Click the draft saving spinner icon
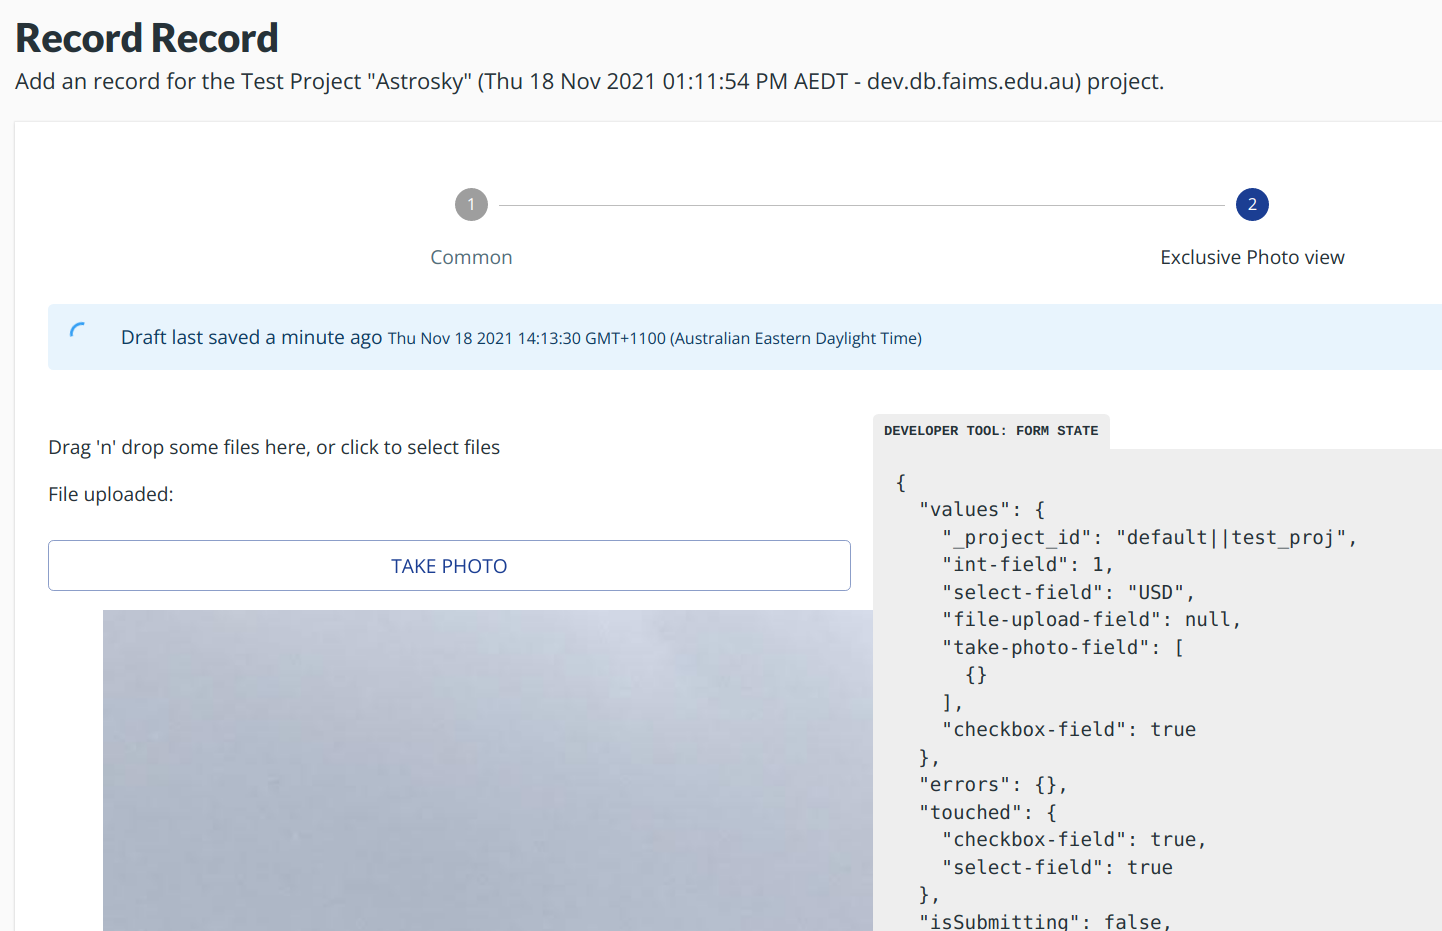1442x931 pixels. [x=78, y=331]
